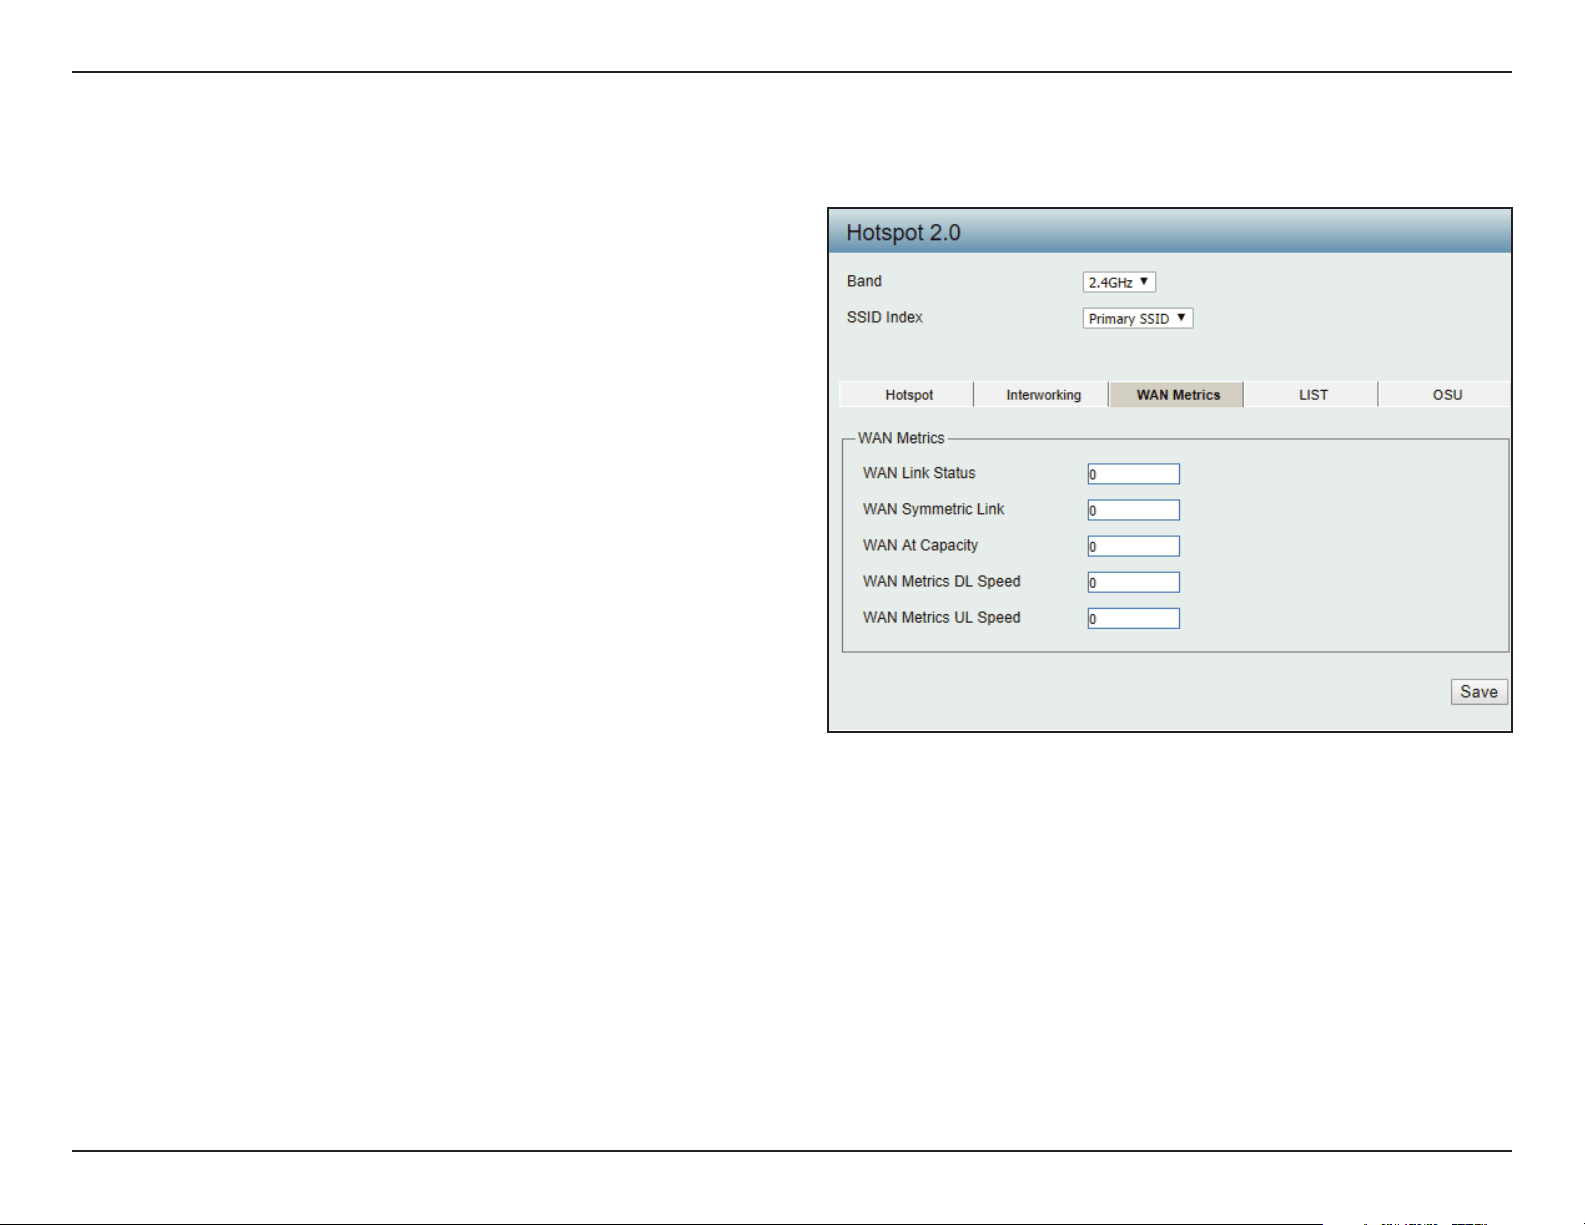This screenshot has height=1225, width=1585.
Task: Switch to the Hotspot tab
Action: 908,395
